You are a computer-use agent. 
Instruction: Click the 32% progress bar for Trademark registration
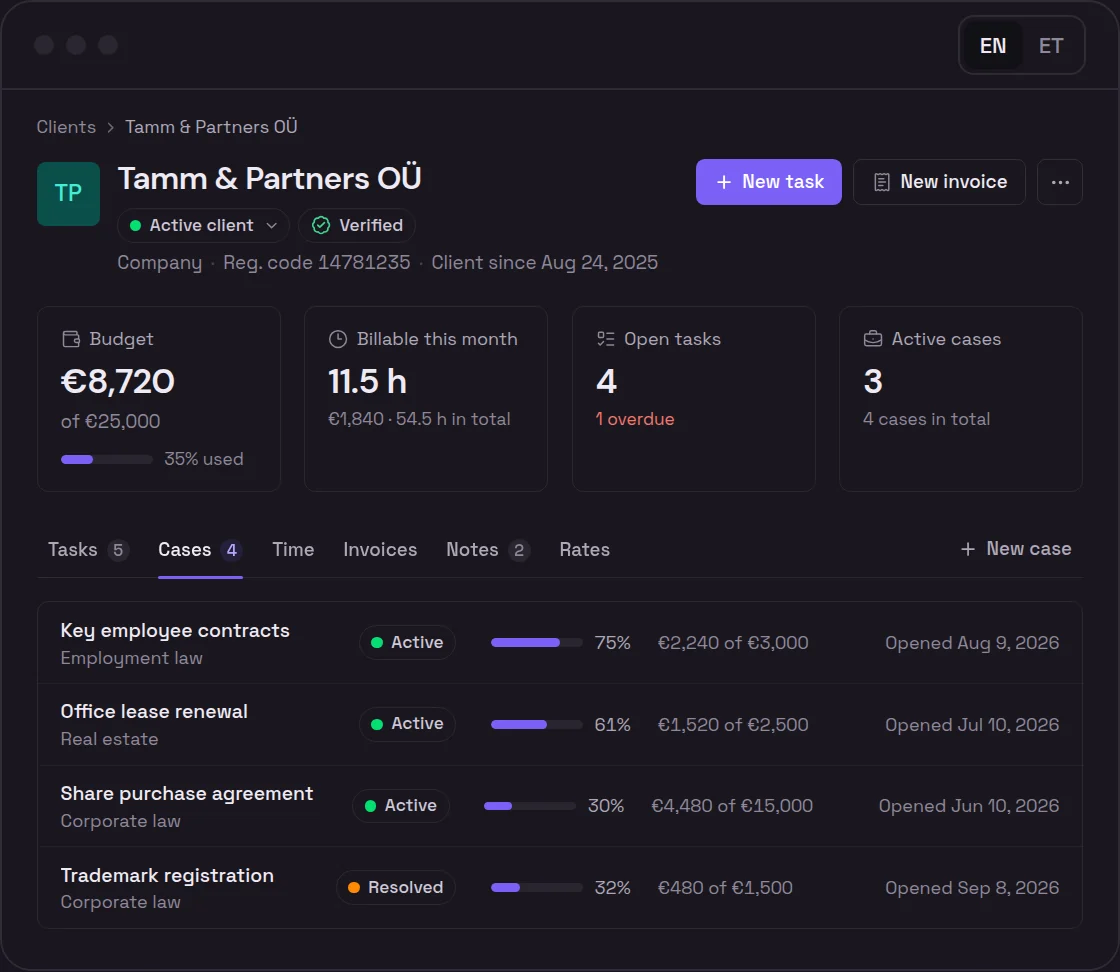(x=536, y=888)
